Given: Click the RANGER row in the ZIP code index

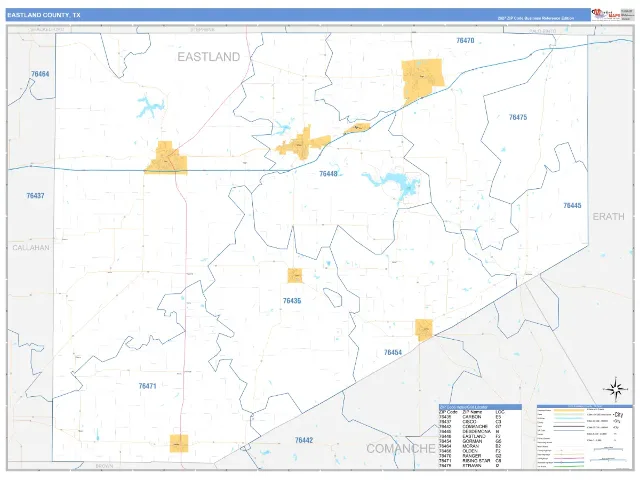Looking at the screenshot, I should click(x=470, y=456).
